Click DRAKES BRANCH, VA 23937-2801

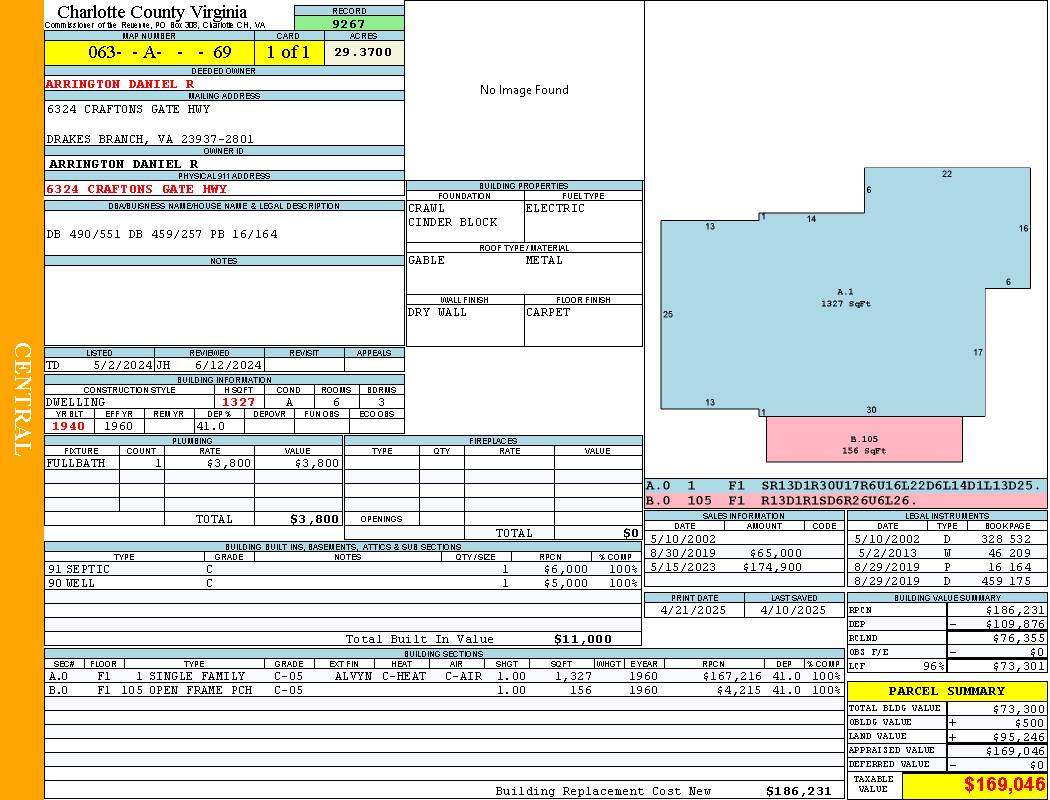click(150, 139)
